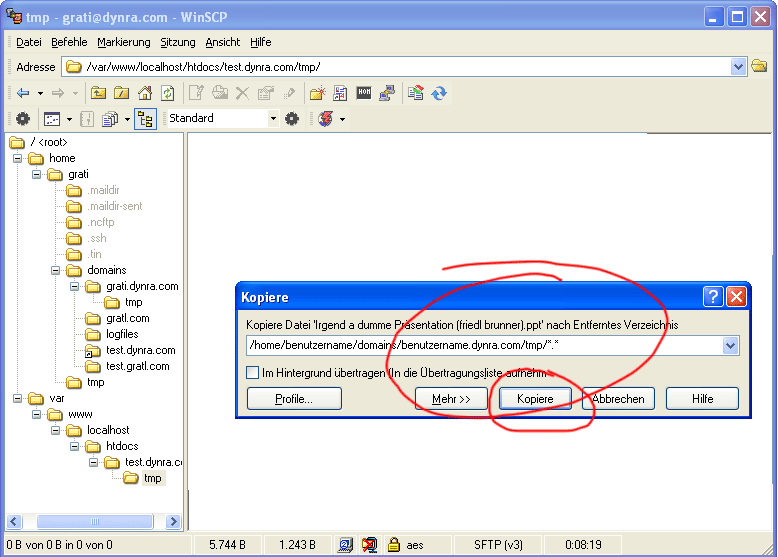This screenshot has width=778, height=557.
Task: Click the Kopiere button
Action: tap(535, 398)
